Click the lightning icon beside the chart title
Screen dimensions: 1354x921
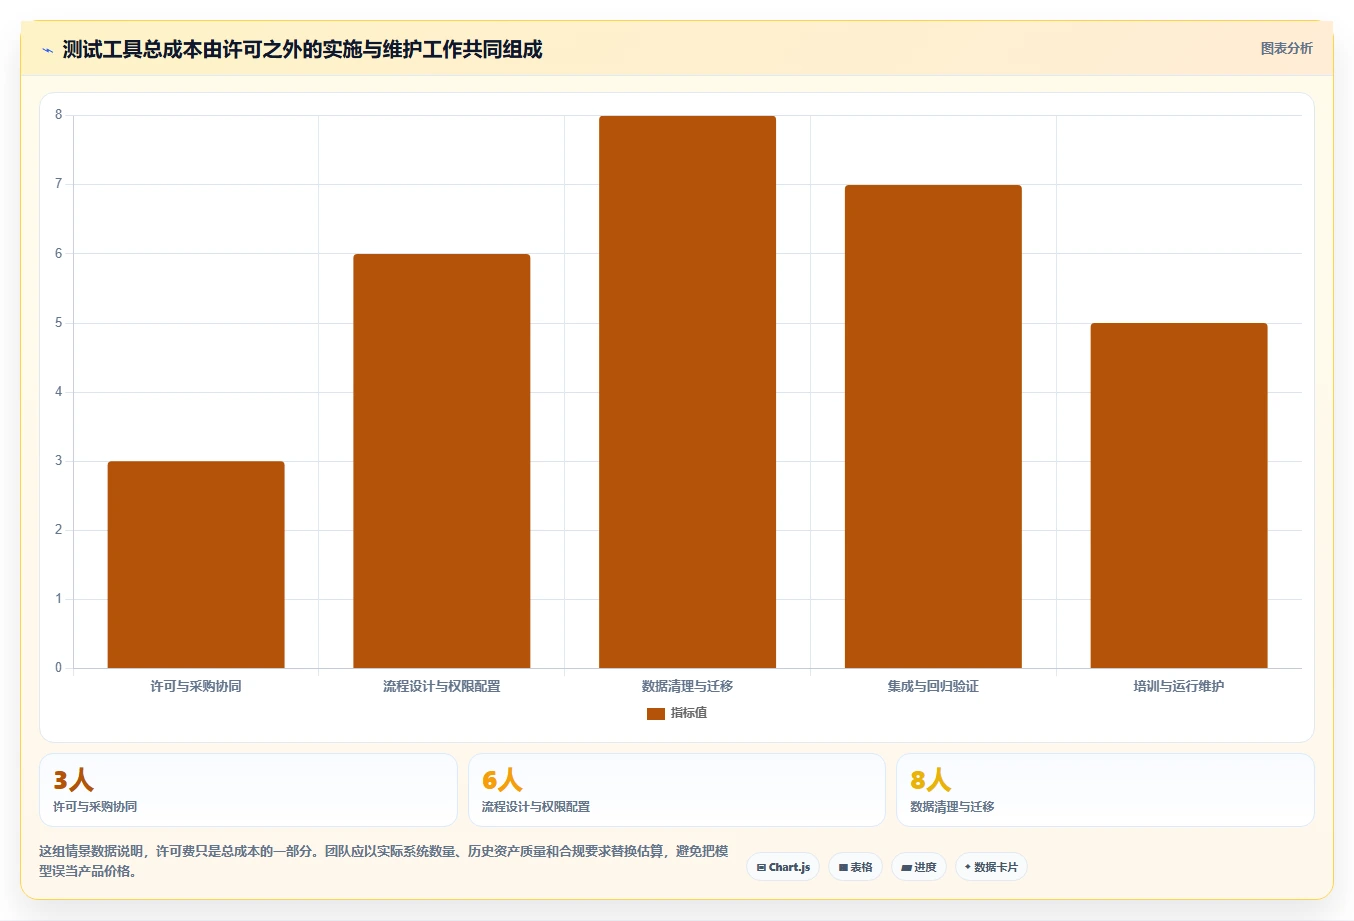[47, 50]
